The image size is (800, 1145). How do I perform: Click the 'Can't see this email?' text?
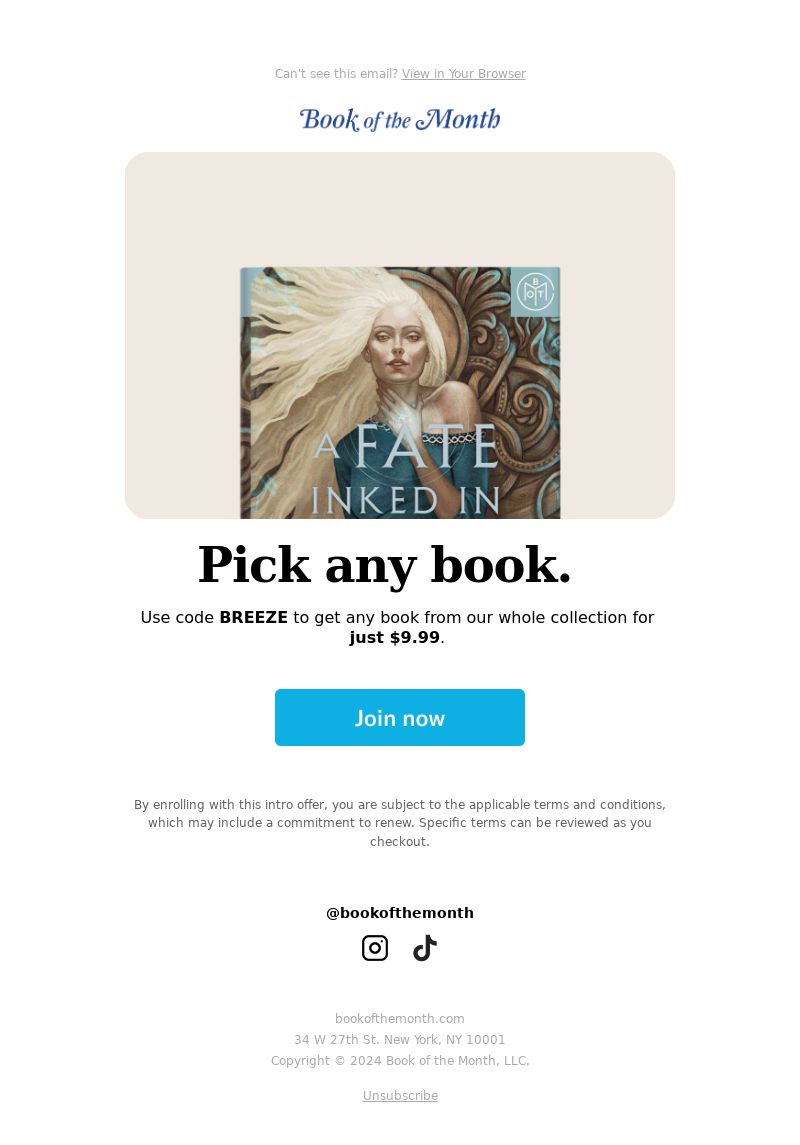click(x=336, y=74)
